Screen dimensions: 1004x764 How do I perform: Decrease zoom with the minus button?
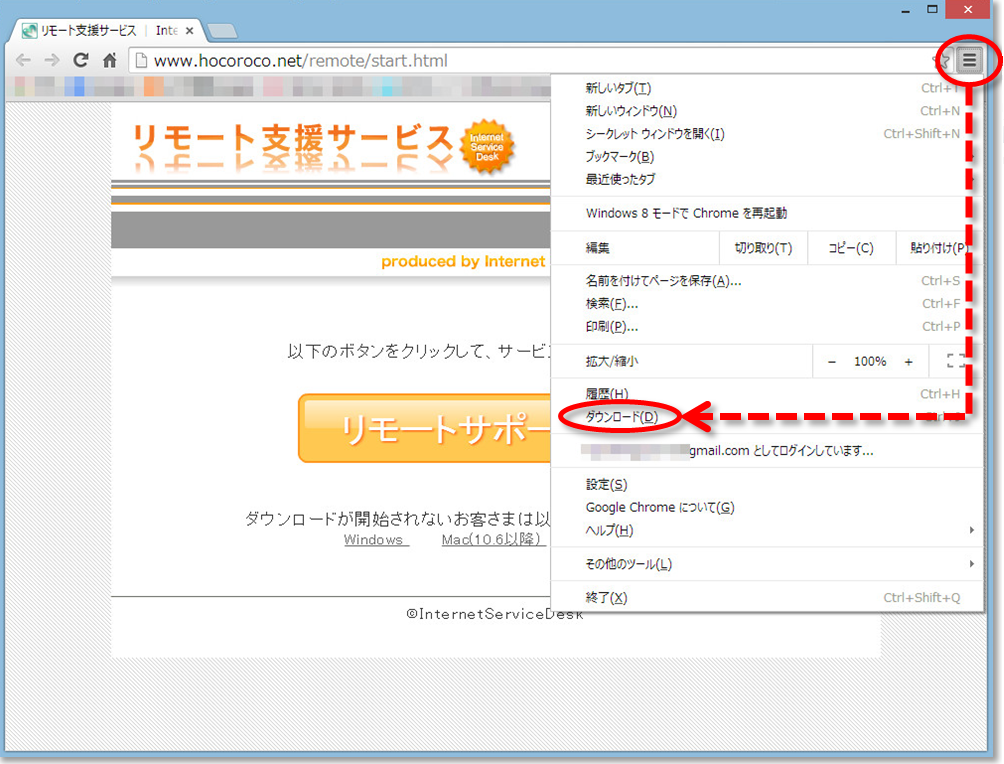[x=832, y=362]
